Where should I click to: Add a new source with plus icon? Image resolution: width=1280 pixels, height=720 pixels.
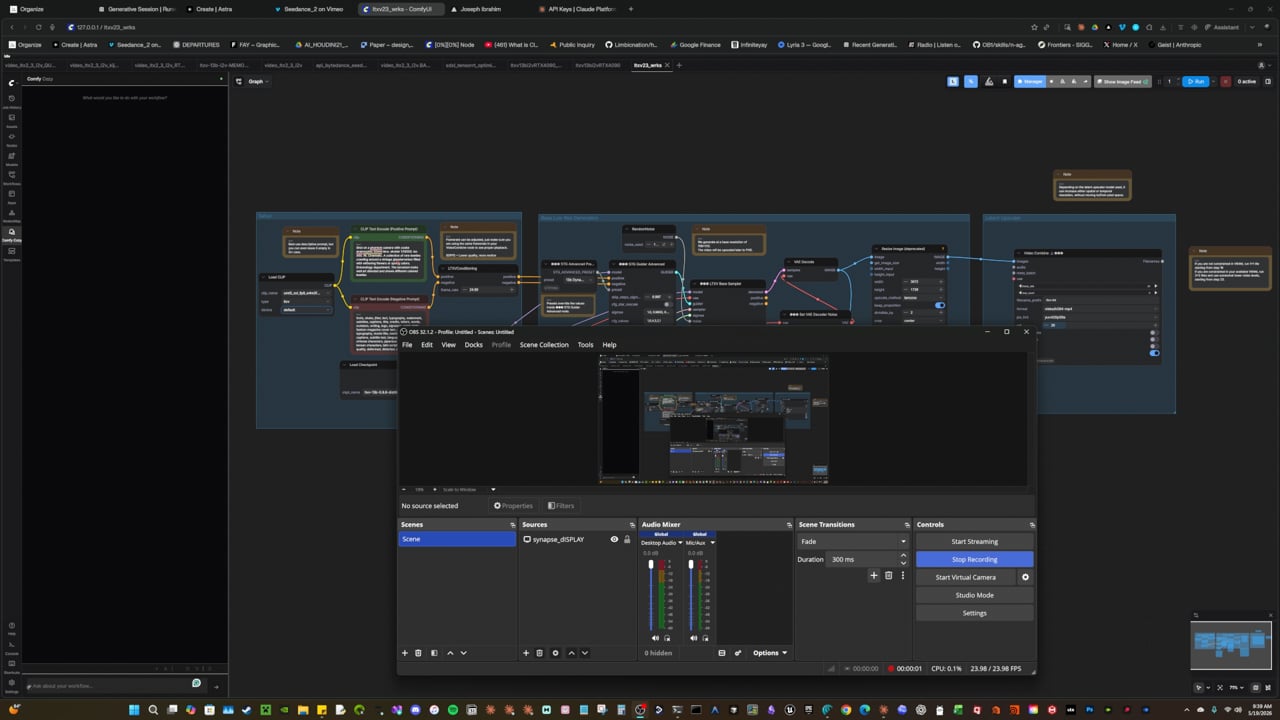tap(526, 653)
